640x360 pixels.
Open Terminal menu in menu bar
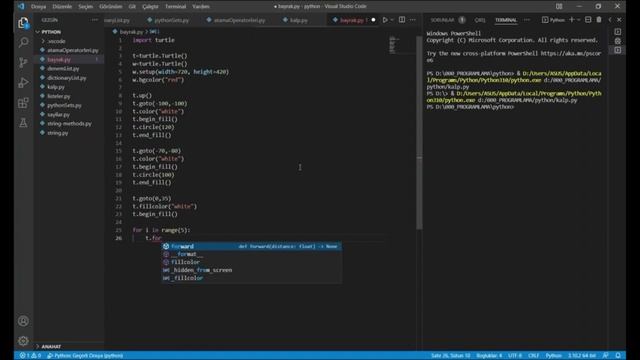[x=176, y=7]
